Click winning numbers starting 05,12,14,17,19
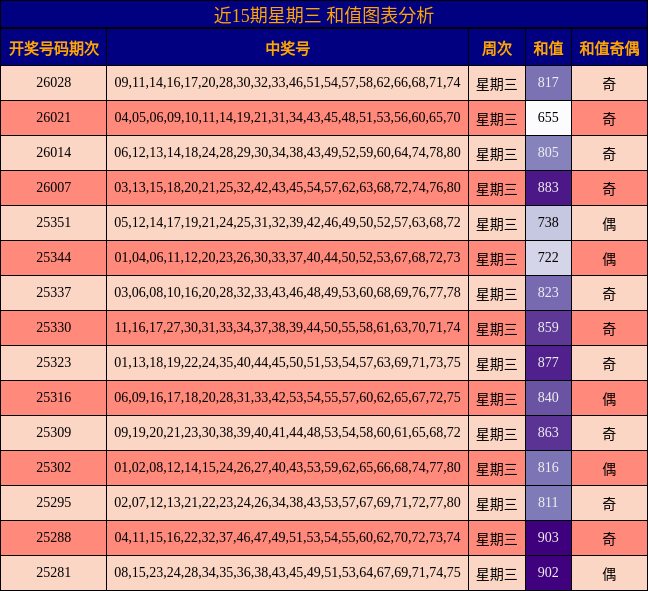 click(287, 223)
